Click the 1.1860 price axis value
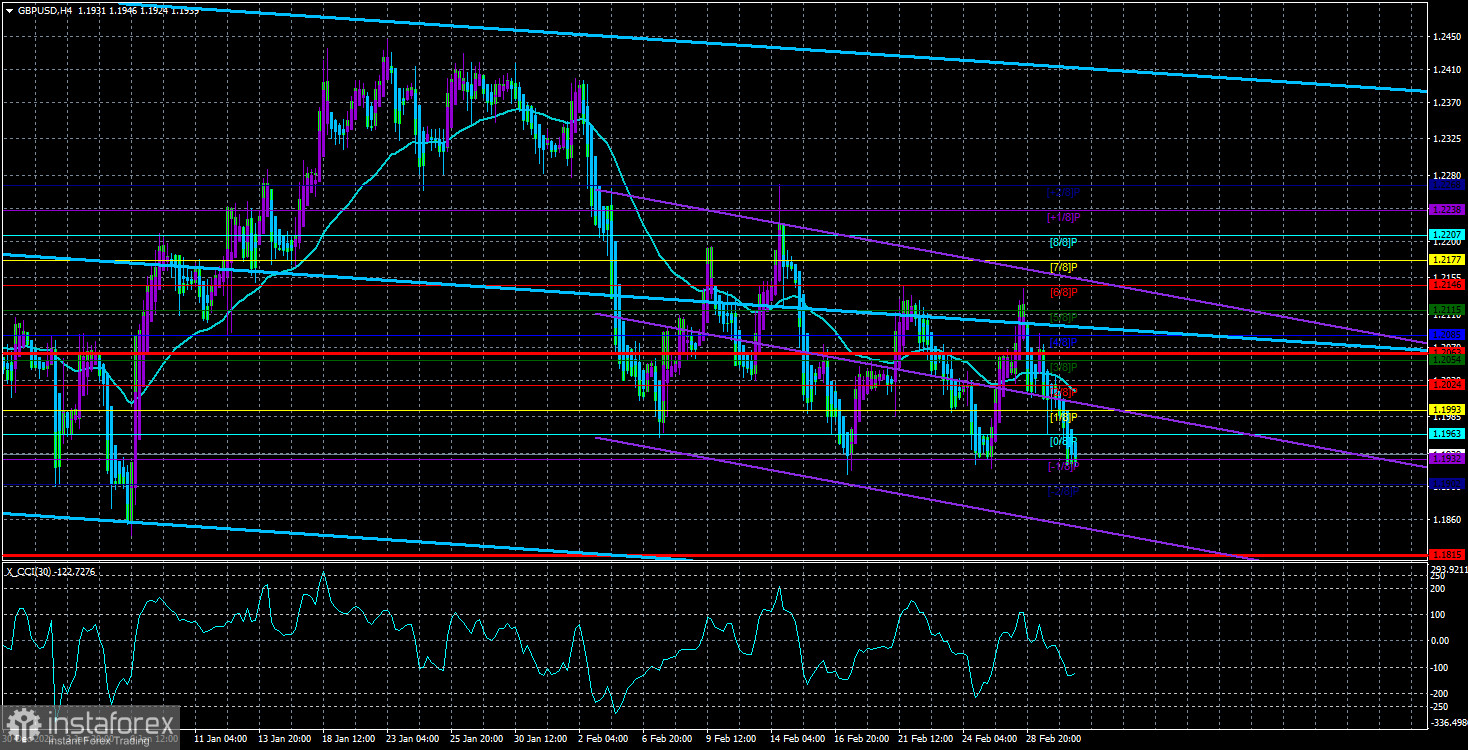Screen dimensions: 1468x750 click(1447, 520)
